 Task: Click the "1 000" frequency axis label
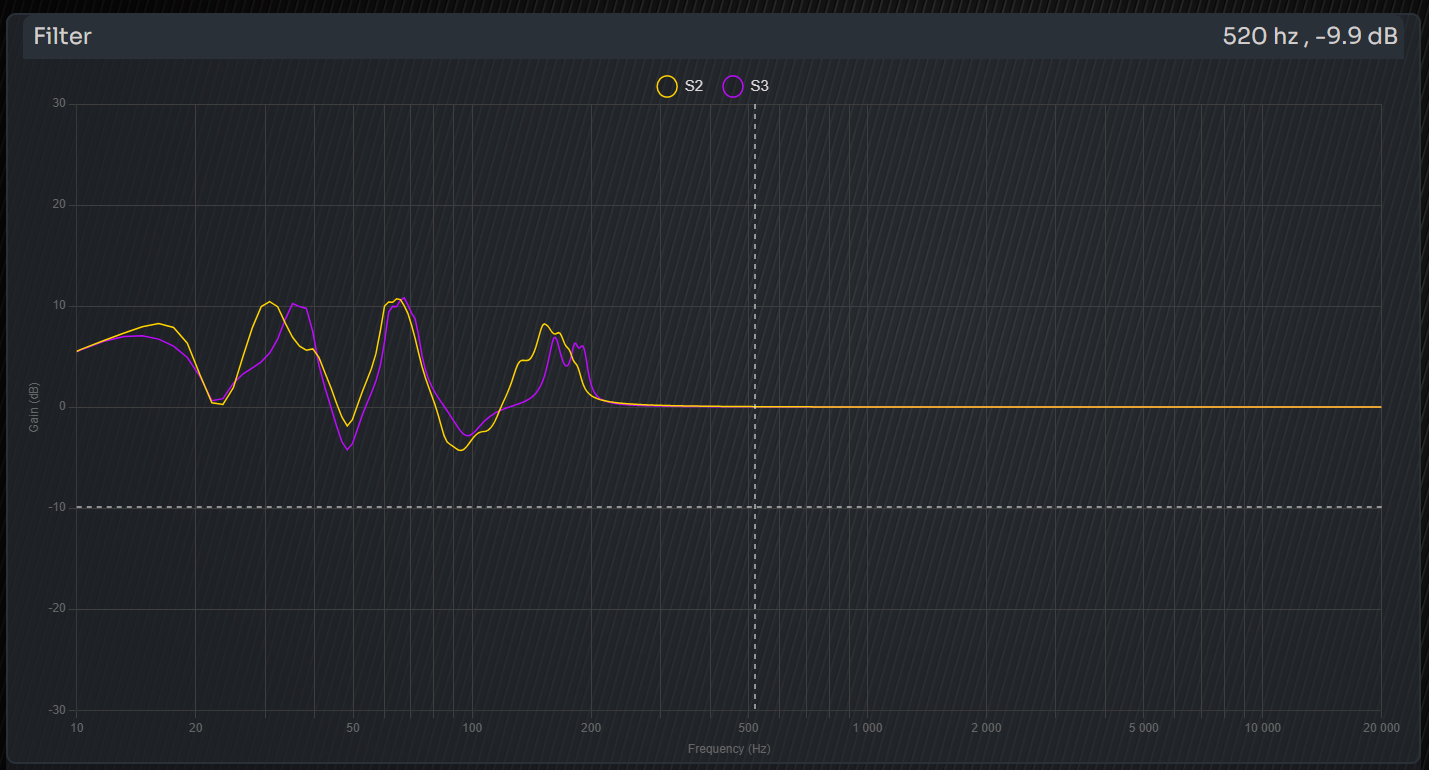[867, 728]
